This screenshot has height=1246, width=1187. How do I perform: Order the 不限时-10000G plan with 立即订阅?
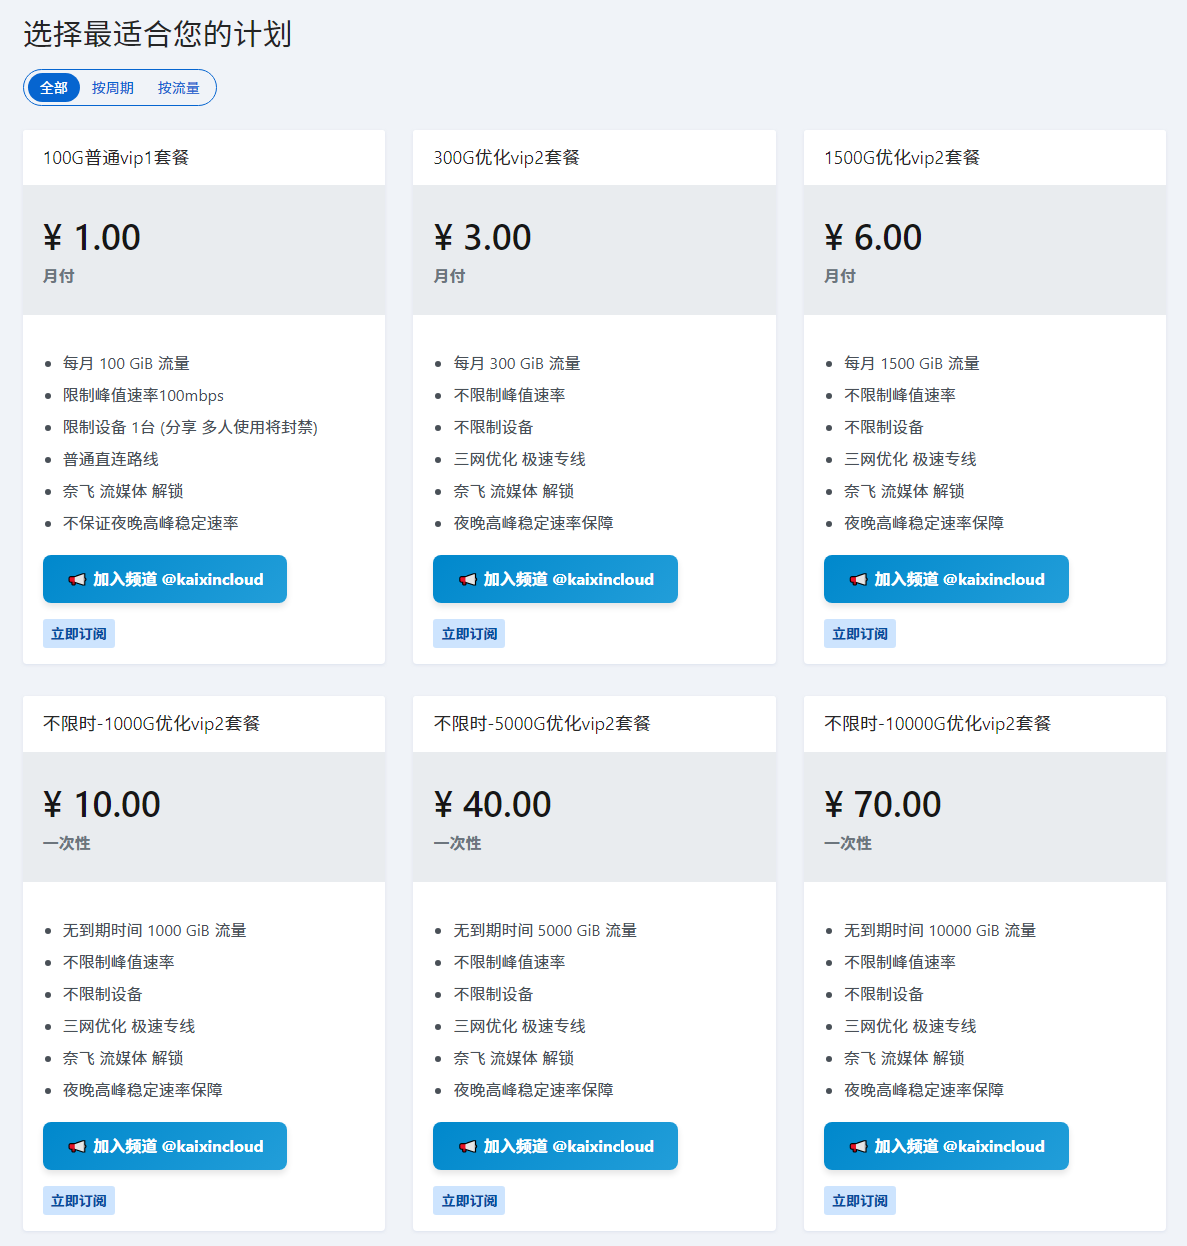point(860,1201)
